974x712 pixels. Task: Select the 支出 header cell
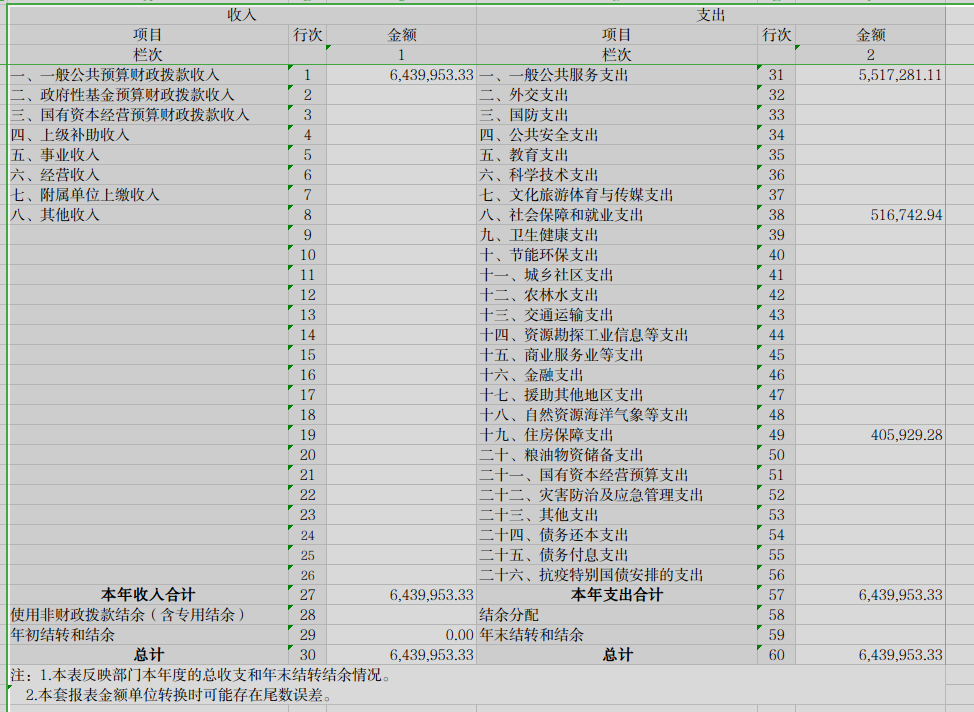click(x=710, y=15)
